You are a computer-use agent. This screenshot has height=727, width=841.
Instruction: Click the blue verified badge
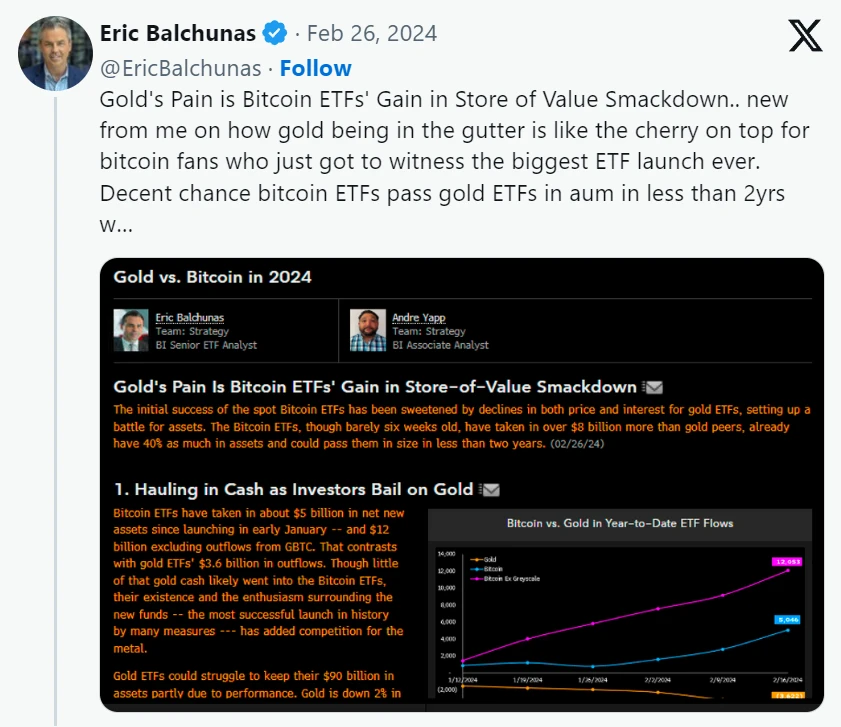pos(275,33)
